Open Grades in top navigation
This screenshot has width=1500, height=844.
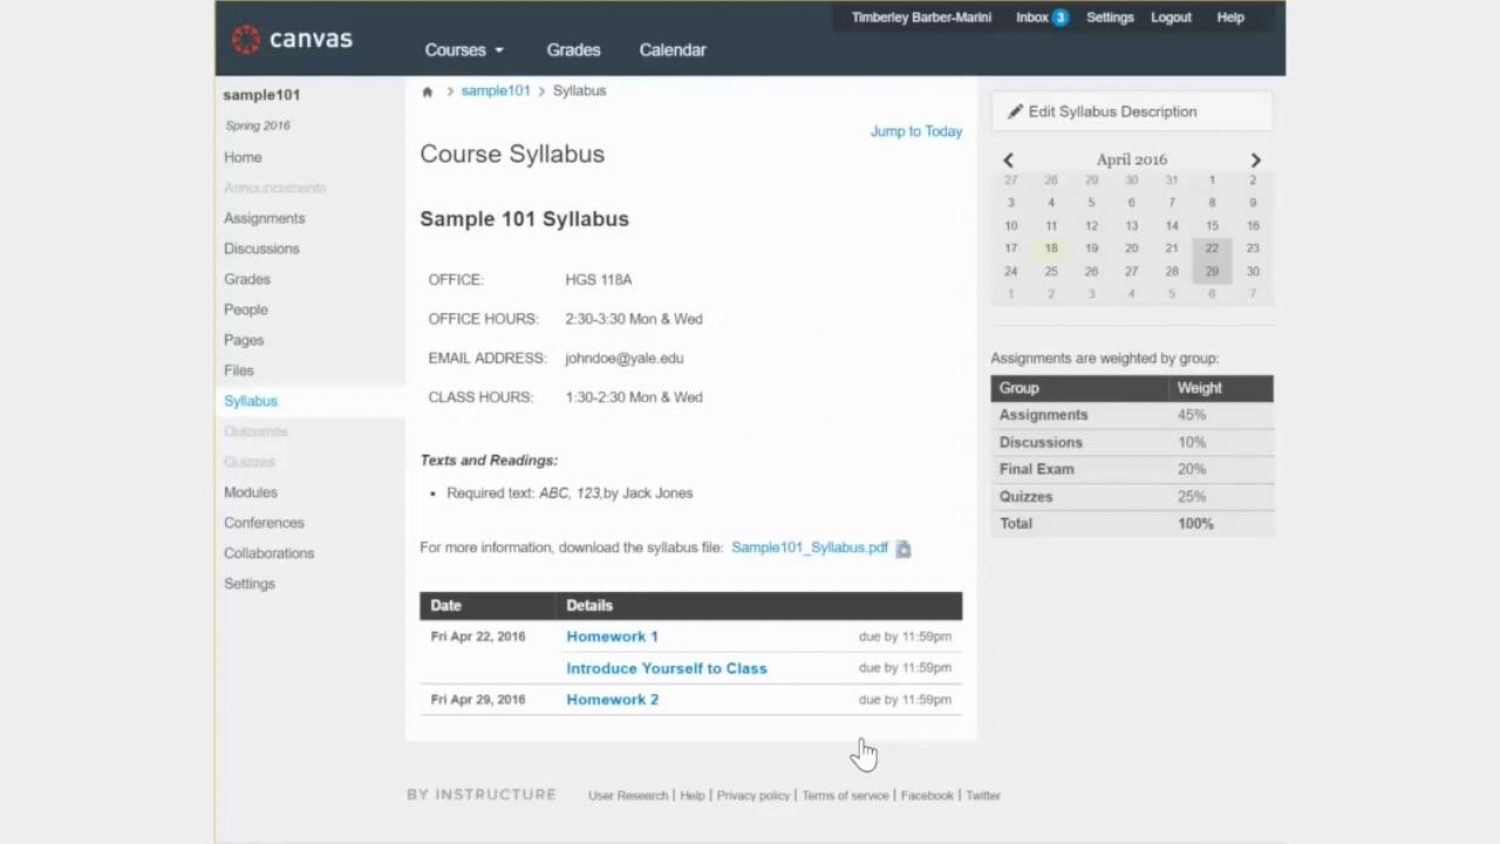click(x=573, y=50)
